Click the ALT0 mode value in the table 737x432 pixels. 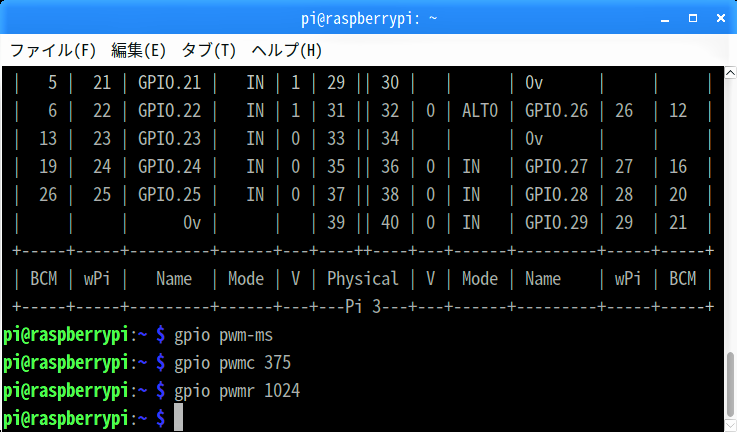click(x=479, y=111)
